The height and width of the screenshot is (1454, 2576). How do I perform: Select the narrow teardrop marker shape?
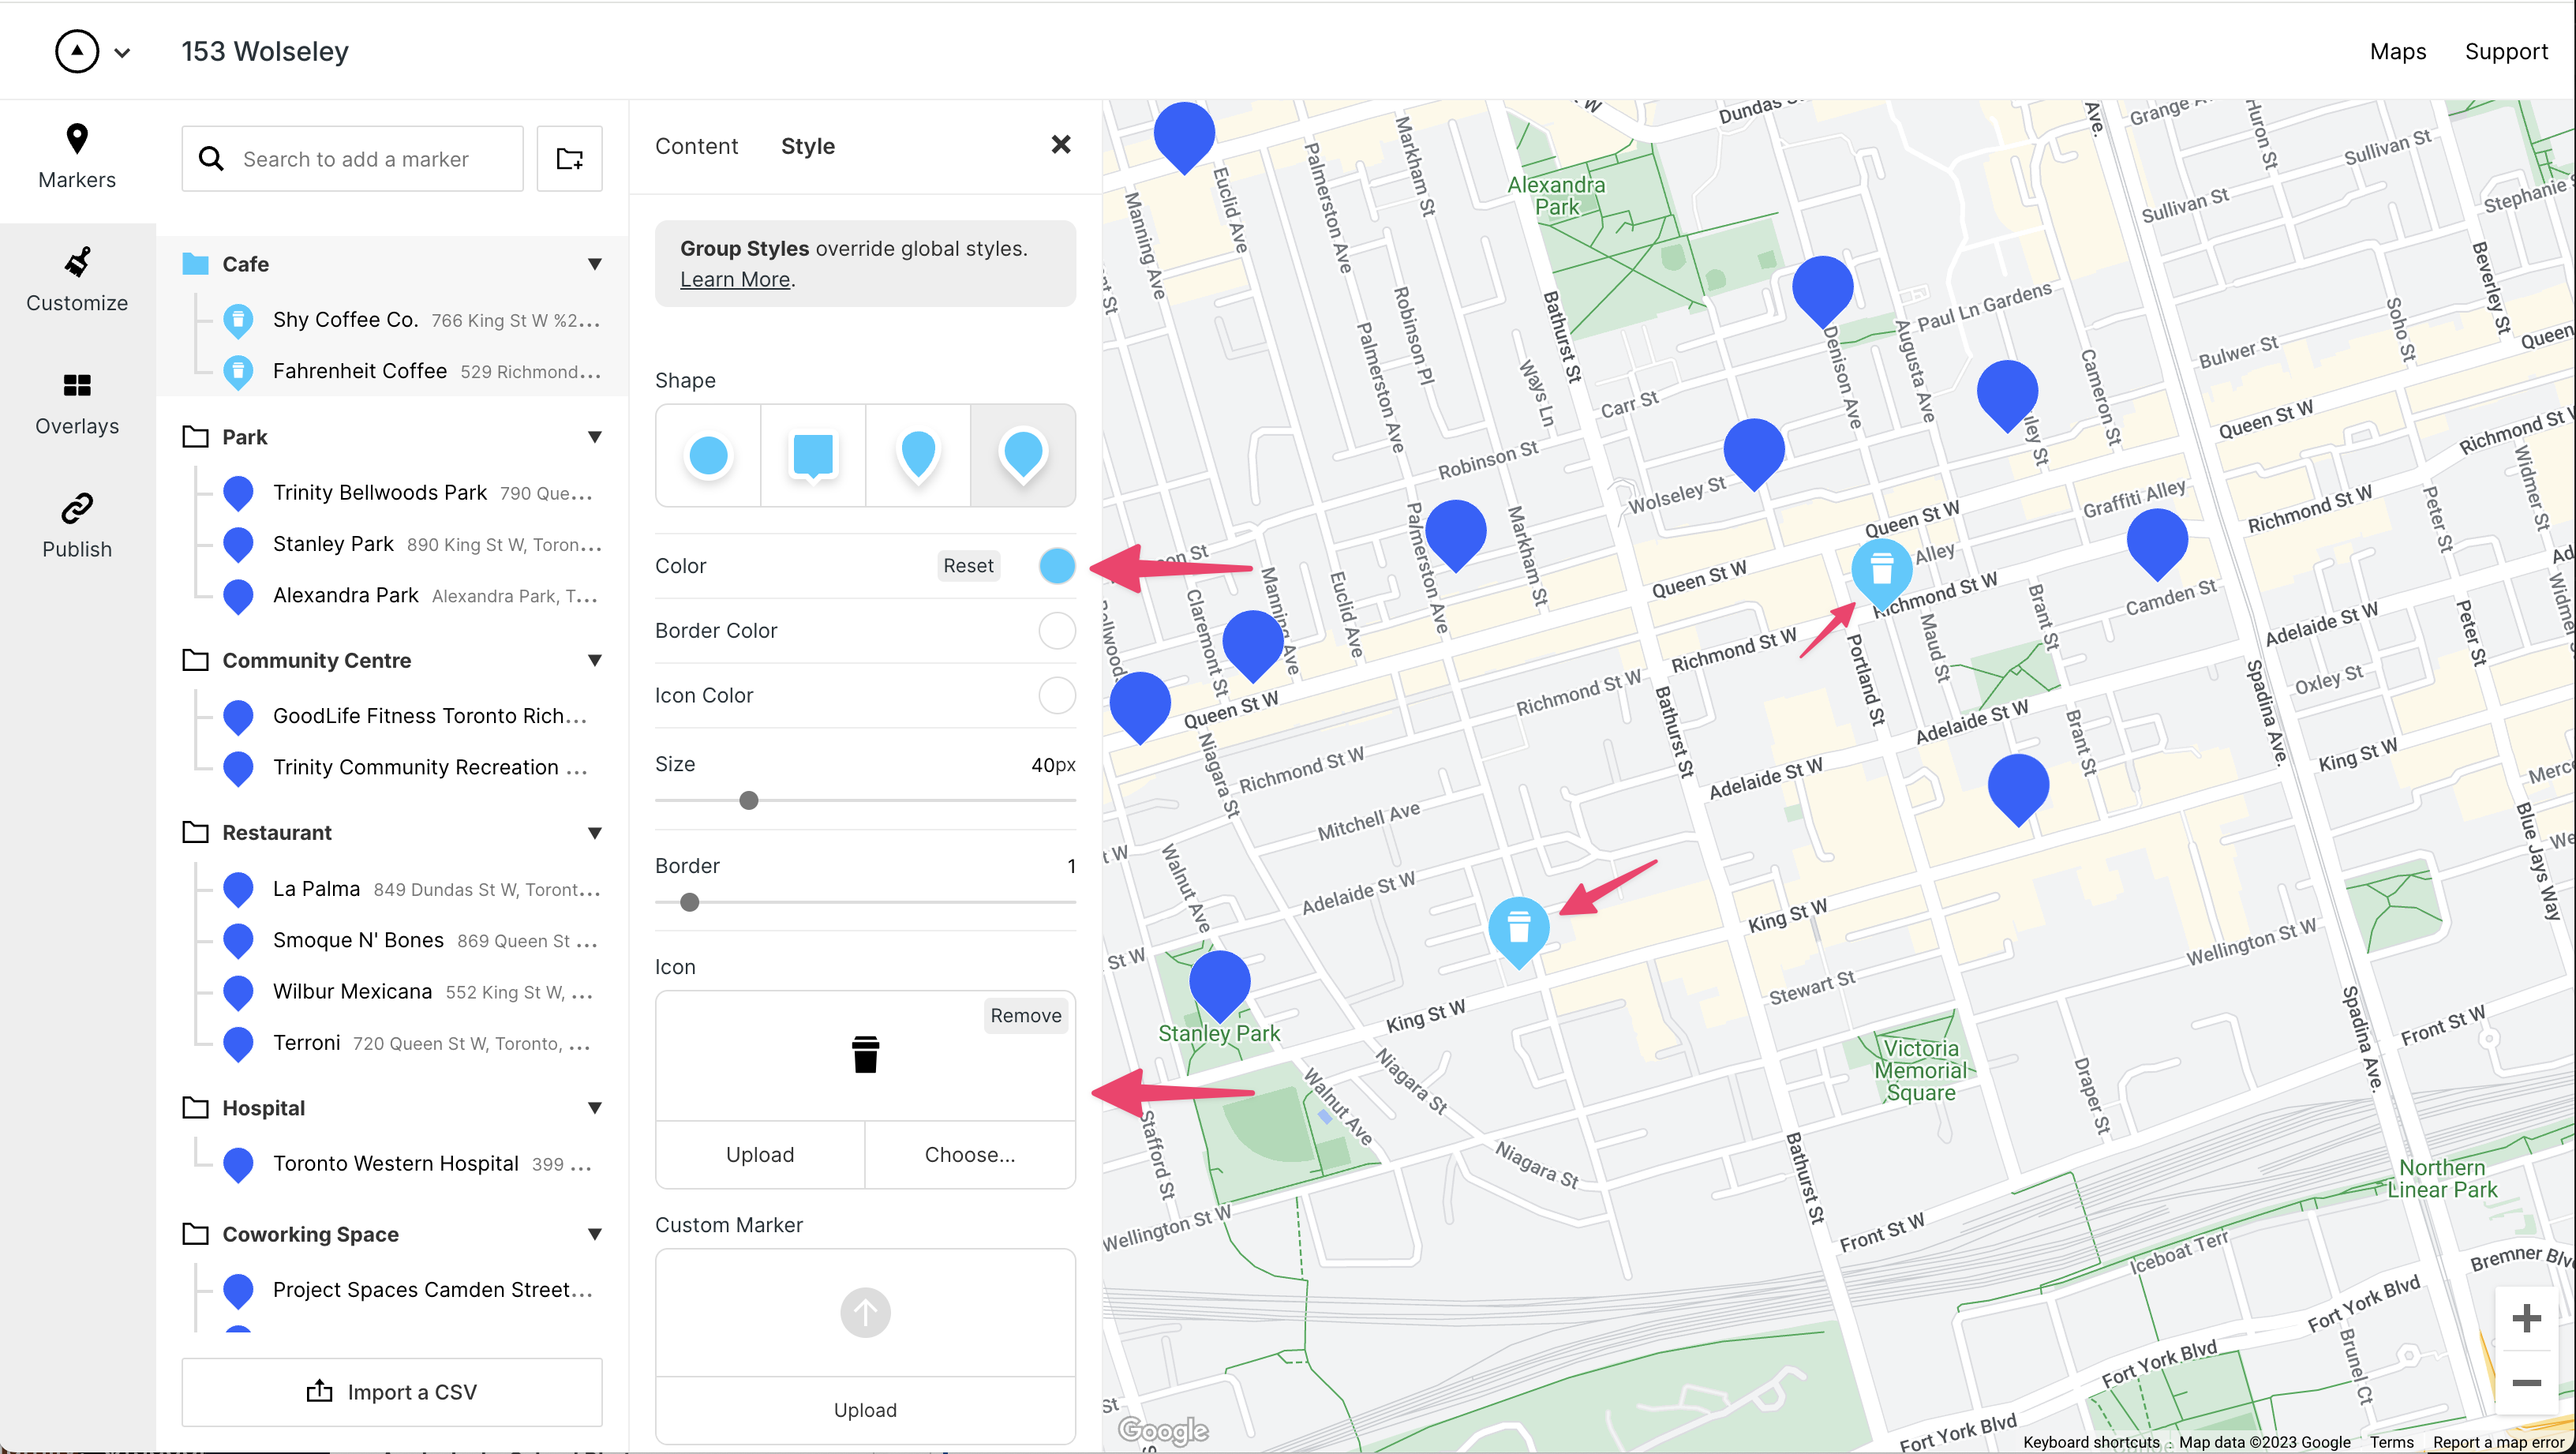(x=918, y=455)
